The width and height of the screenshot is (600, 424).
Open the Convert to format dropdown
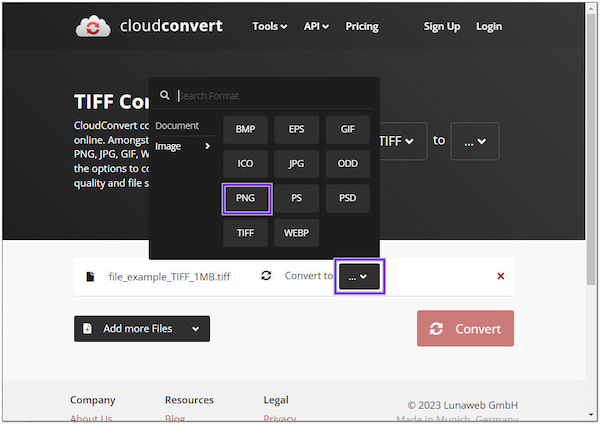[359, 276]
